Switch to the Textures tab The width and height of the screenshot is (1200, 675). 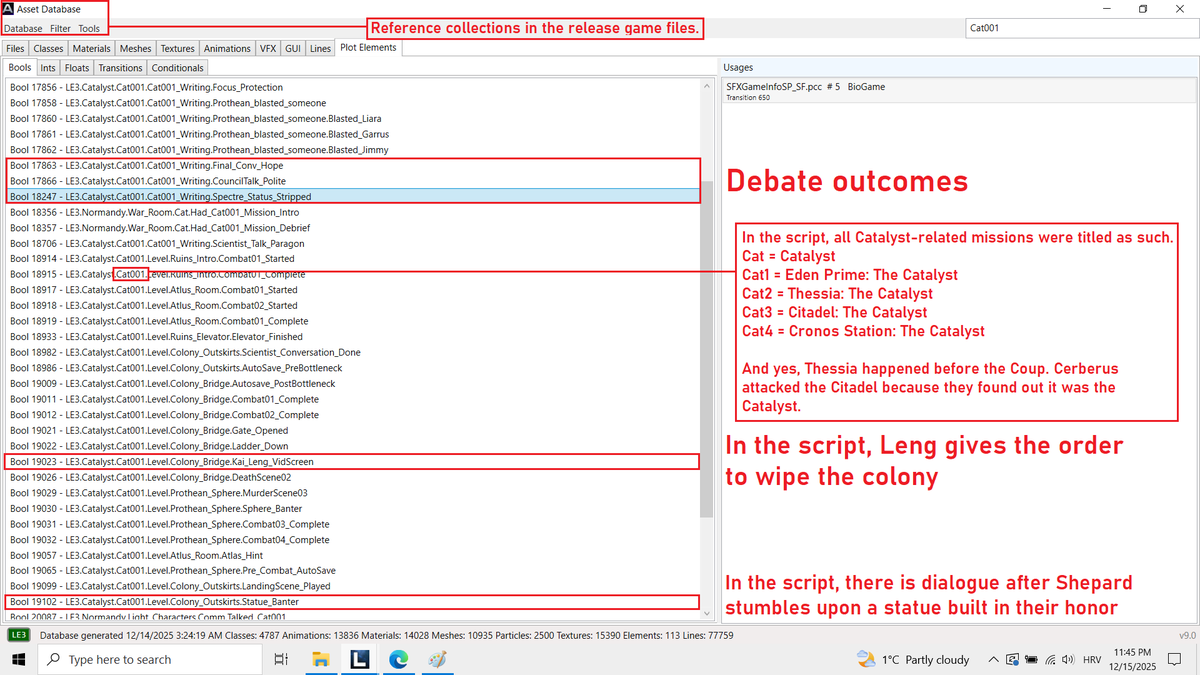pyautogui.click(x=178, y=48)
